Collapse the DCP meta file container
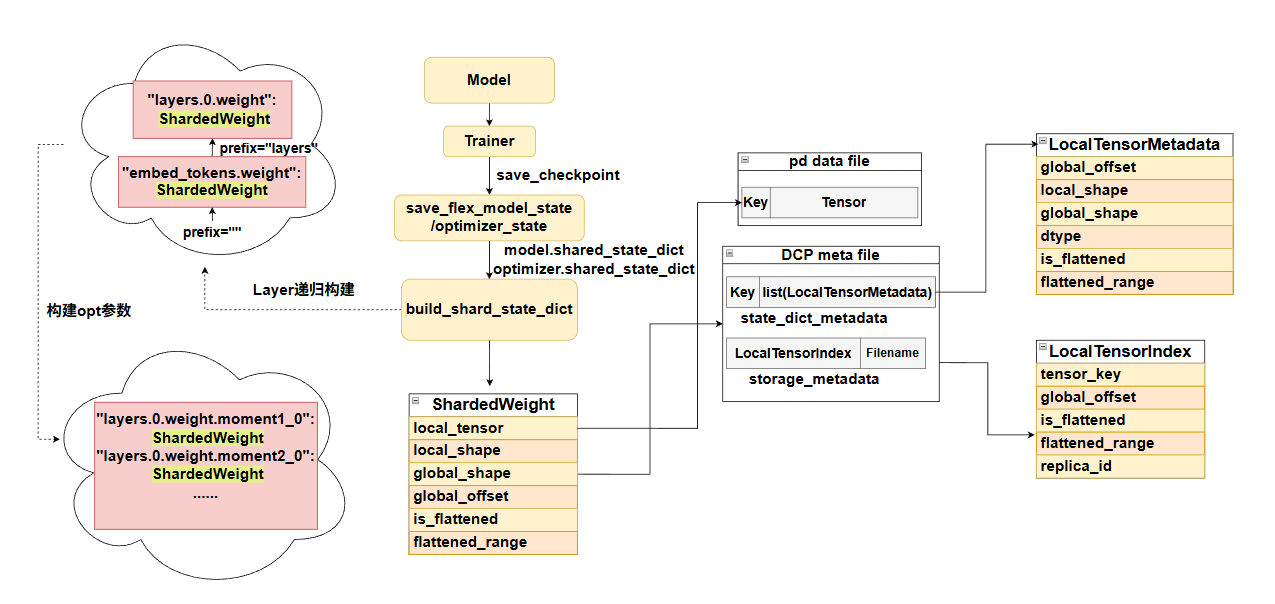Image resolution: width=1275 pixels, height=604 pixels. pos(730,254)
